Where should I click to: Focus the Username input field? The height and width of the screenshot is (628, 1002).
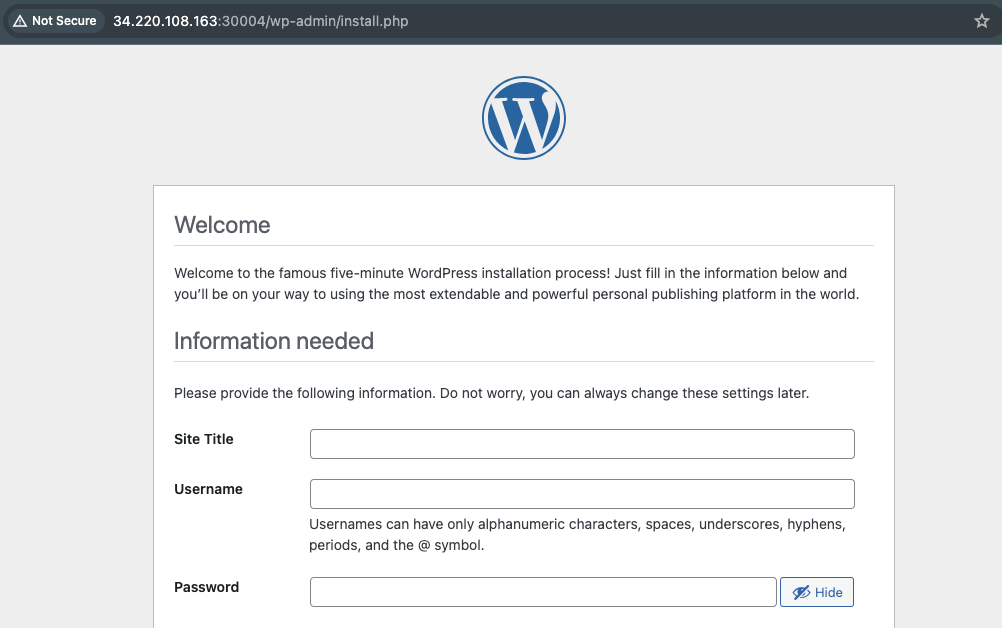[582, 493]
